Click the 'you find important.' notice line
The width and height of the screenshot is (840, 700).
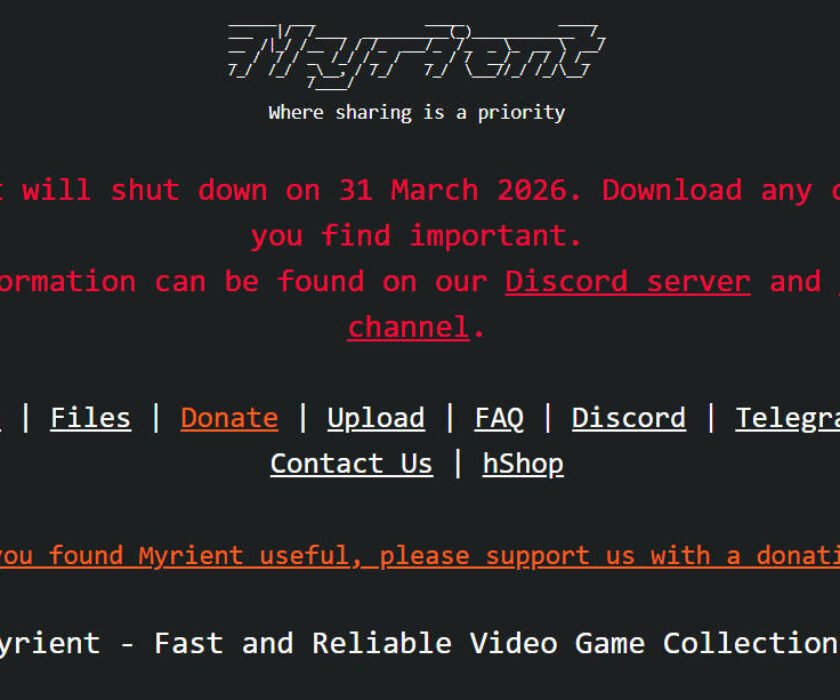417,236
